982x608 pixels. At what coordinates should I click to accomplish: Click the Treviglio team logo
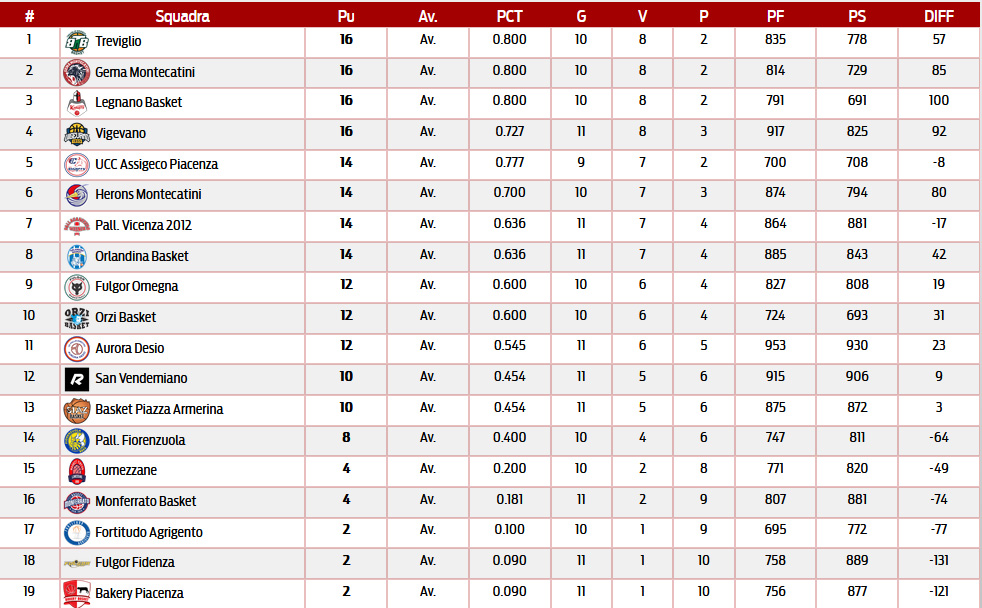pyautogui.click(x=77, y=41)
